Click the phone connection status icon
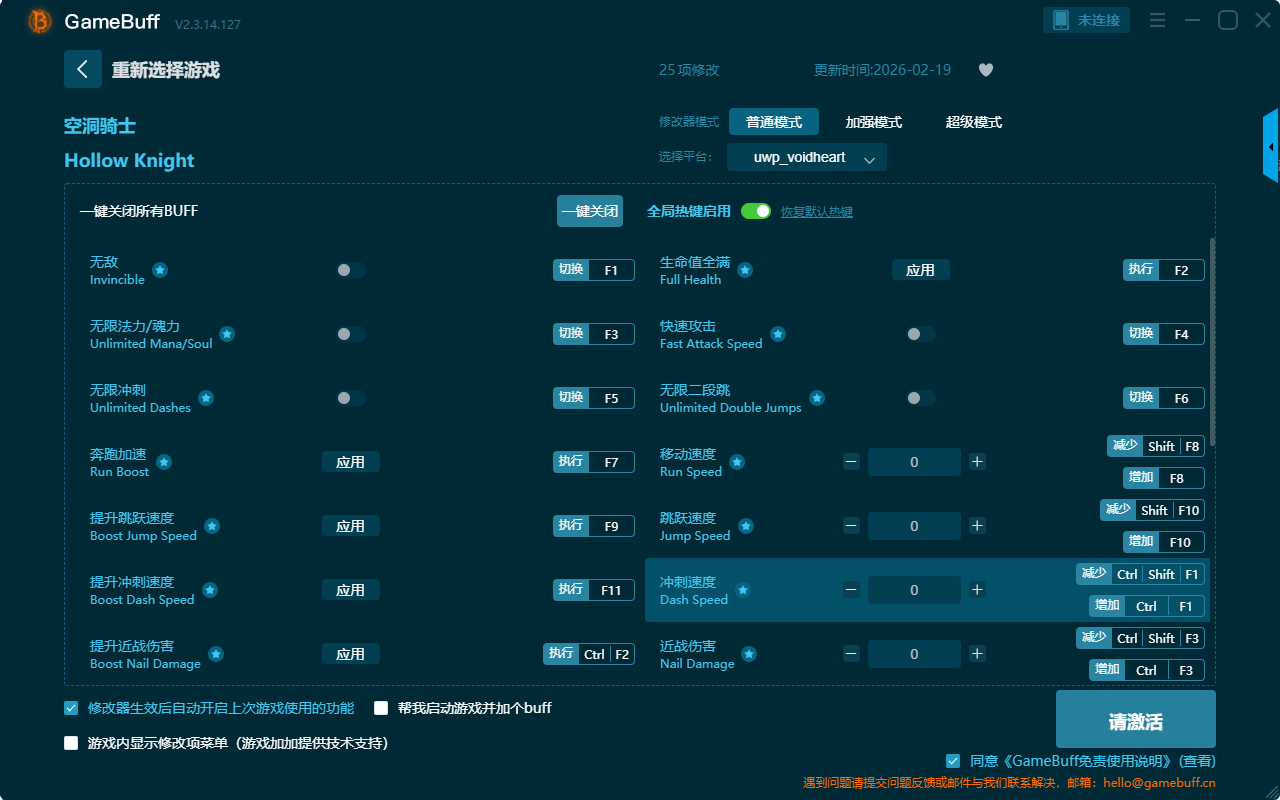 tap(1060, 20)
